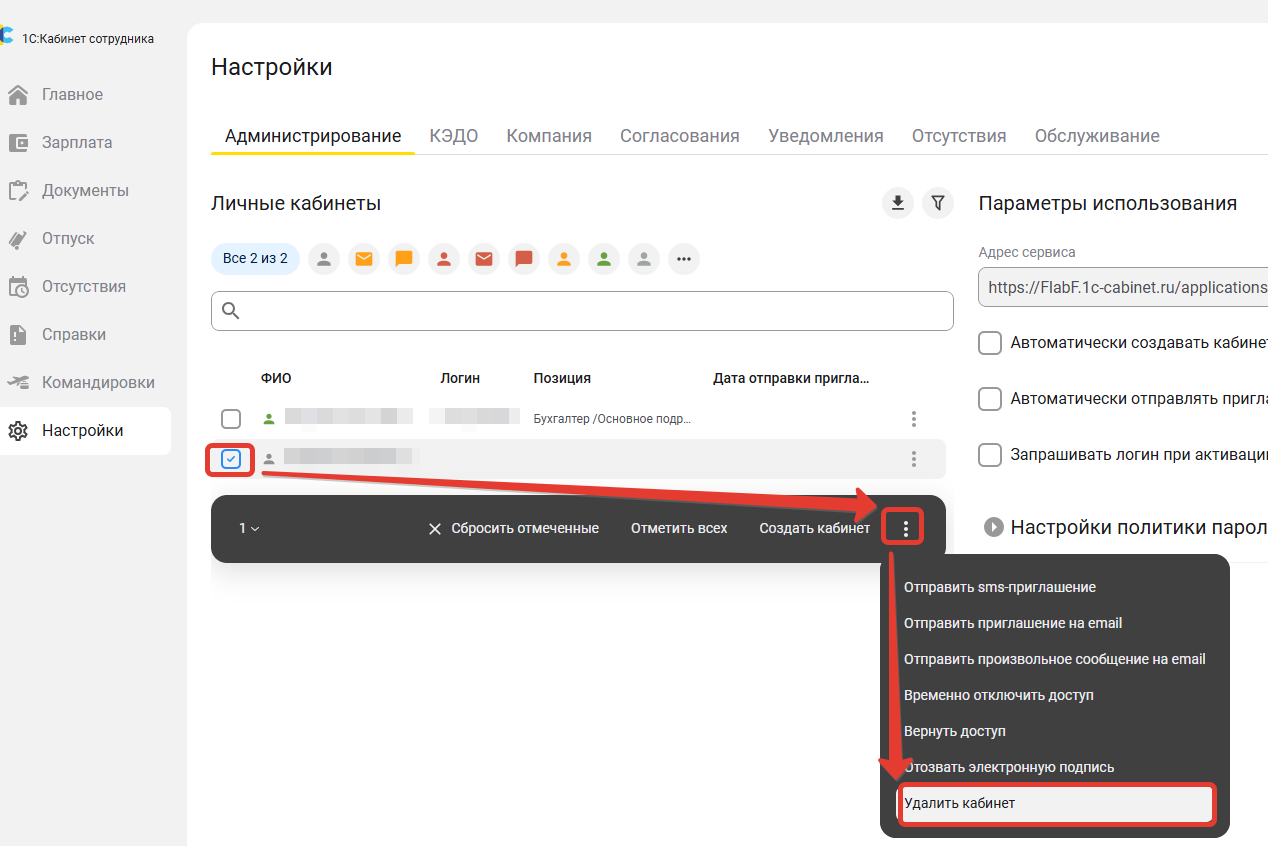The image size is (1268, 846).
Task: Switch to the КЭДО tab
Action: (x=453, y=136)
